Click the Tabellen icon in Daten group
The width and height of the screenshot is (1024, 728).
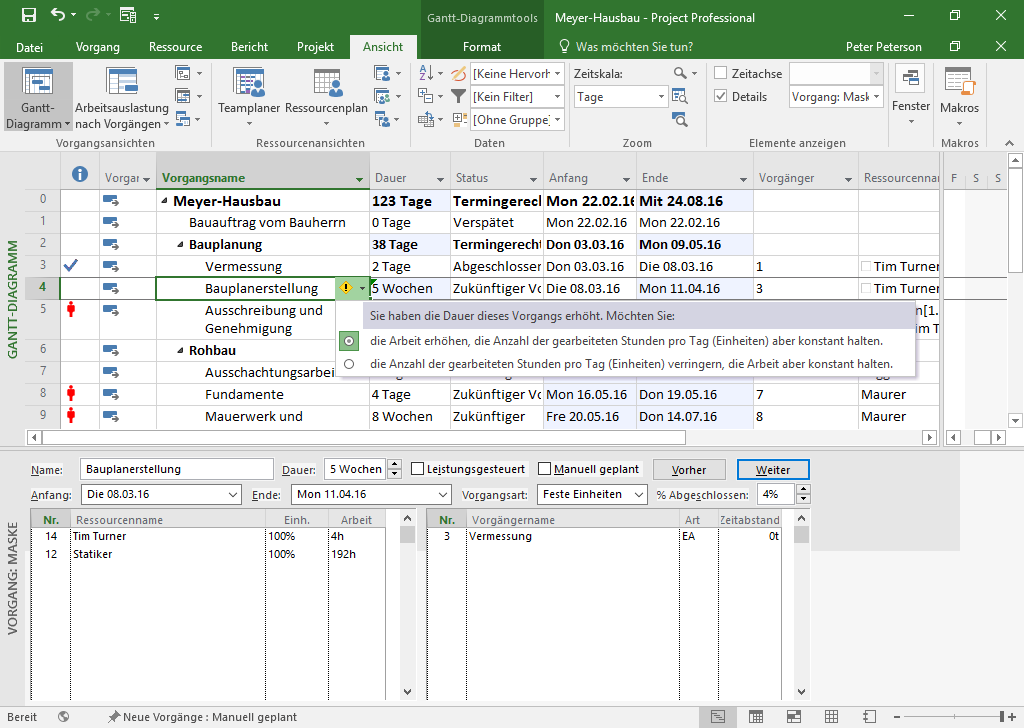click(426, 119)
